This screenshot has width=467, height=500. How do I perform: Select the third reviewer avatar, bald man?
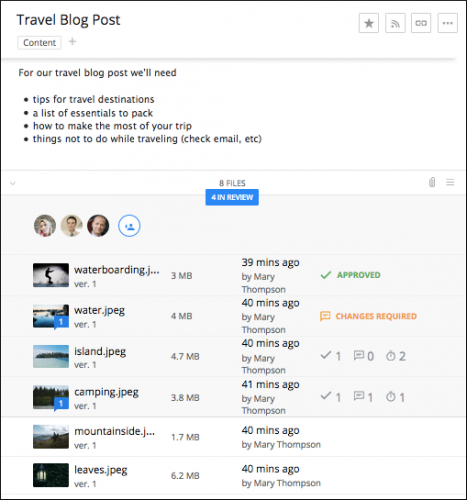98,226
